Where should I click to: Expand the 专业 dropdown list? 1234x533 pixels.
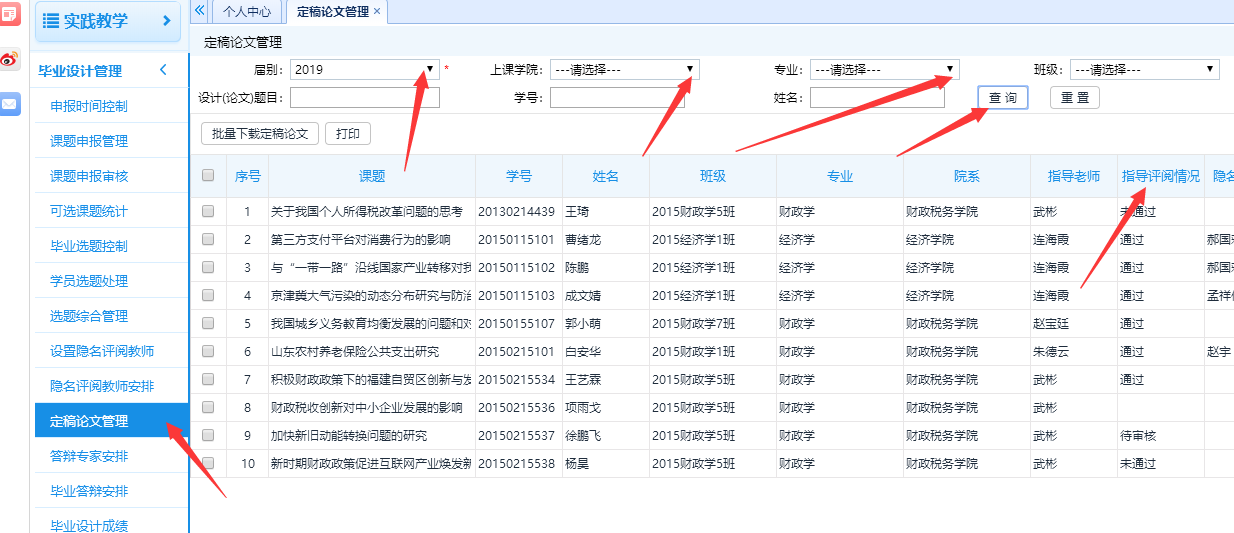point(950,69)
